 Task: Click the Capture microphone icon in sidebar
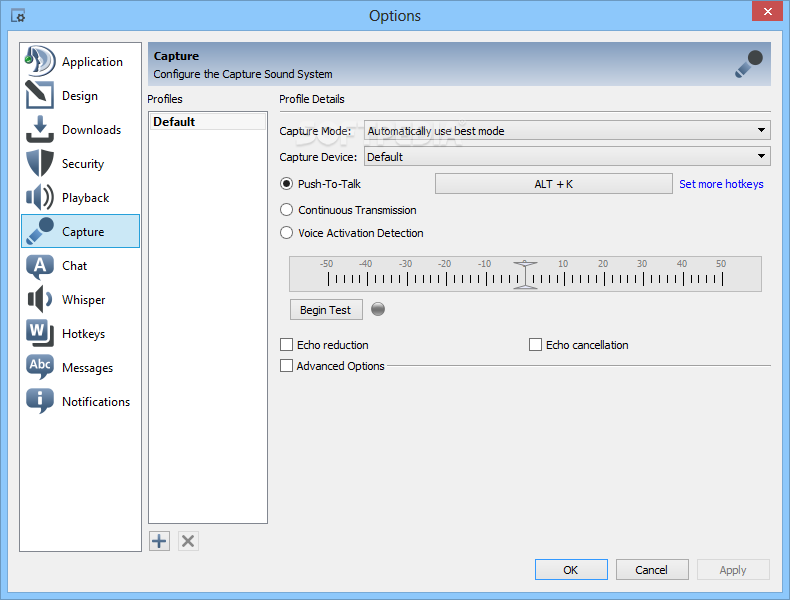point(40,231)
